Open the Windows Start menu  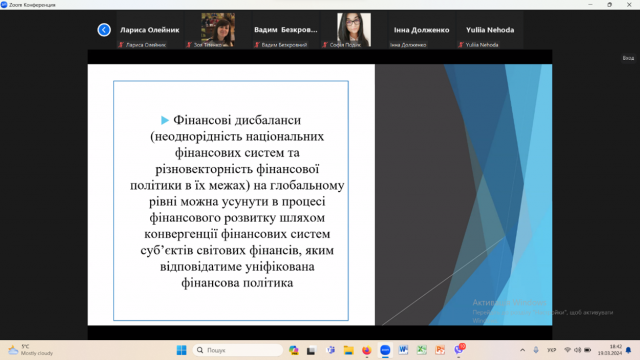pyautogui.click(x=182, y=350)
